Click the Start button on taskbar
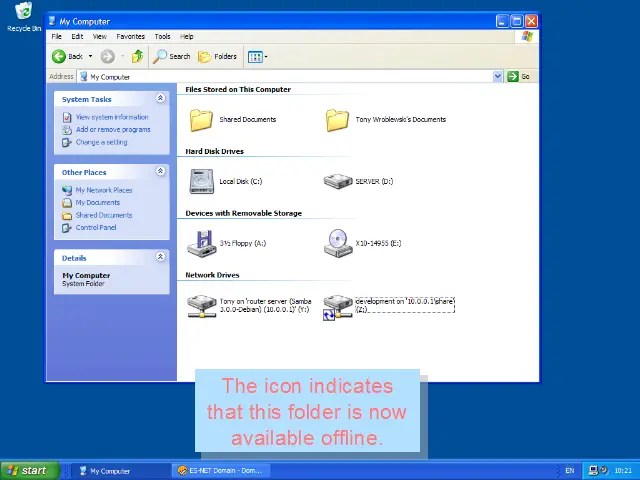The image size is (640, 480). coord(27,470)
